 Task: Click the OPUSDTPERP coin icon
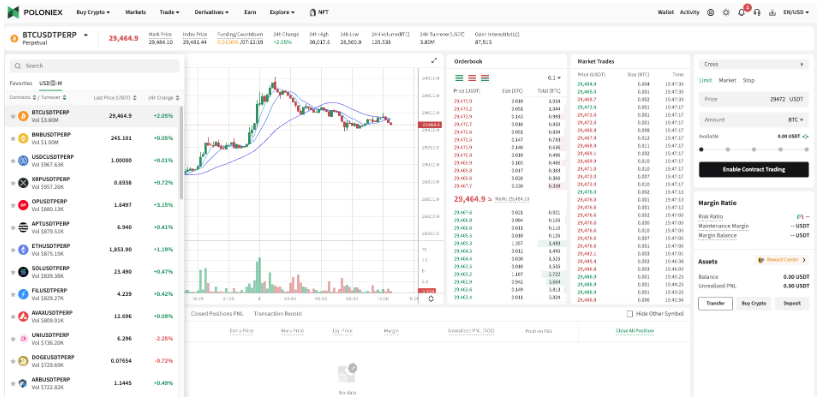[x=23, y=205]
